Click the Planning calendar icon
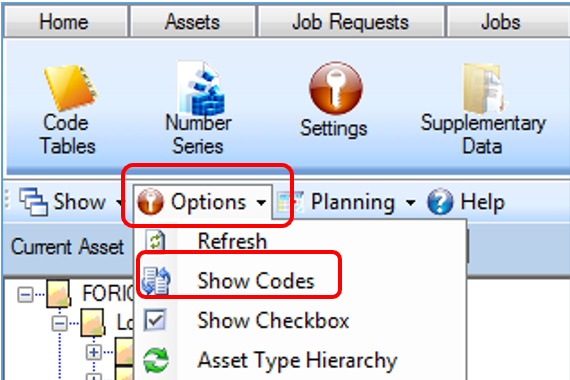 pos(290,202)
